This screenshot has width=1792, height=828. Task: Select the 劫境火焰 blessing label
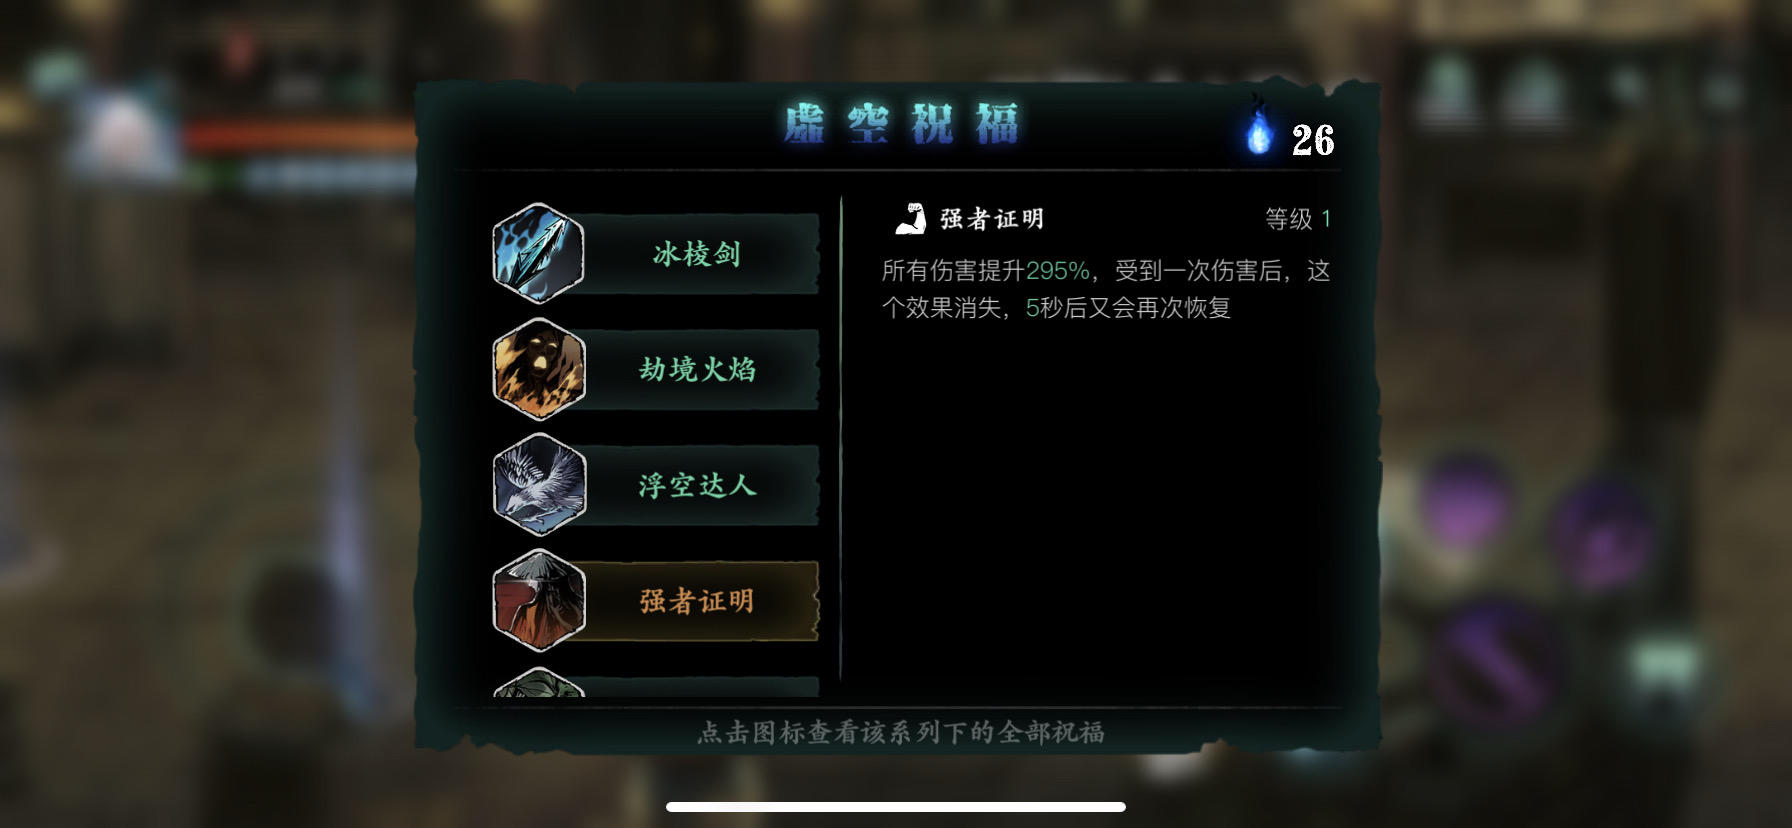coord(697,369)
